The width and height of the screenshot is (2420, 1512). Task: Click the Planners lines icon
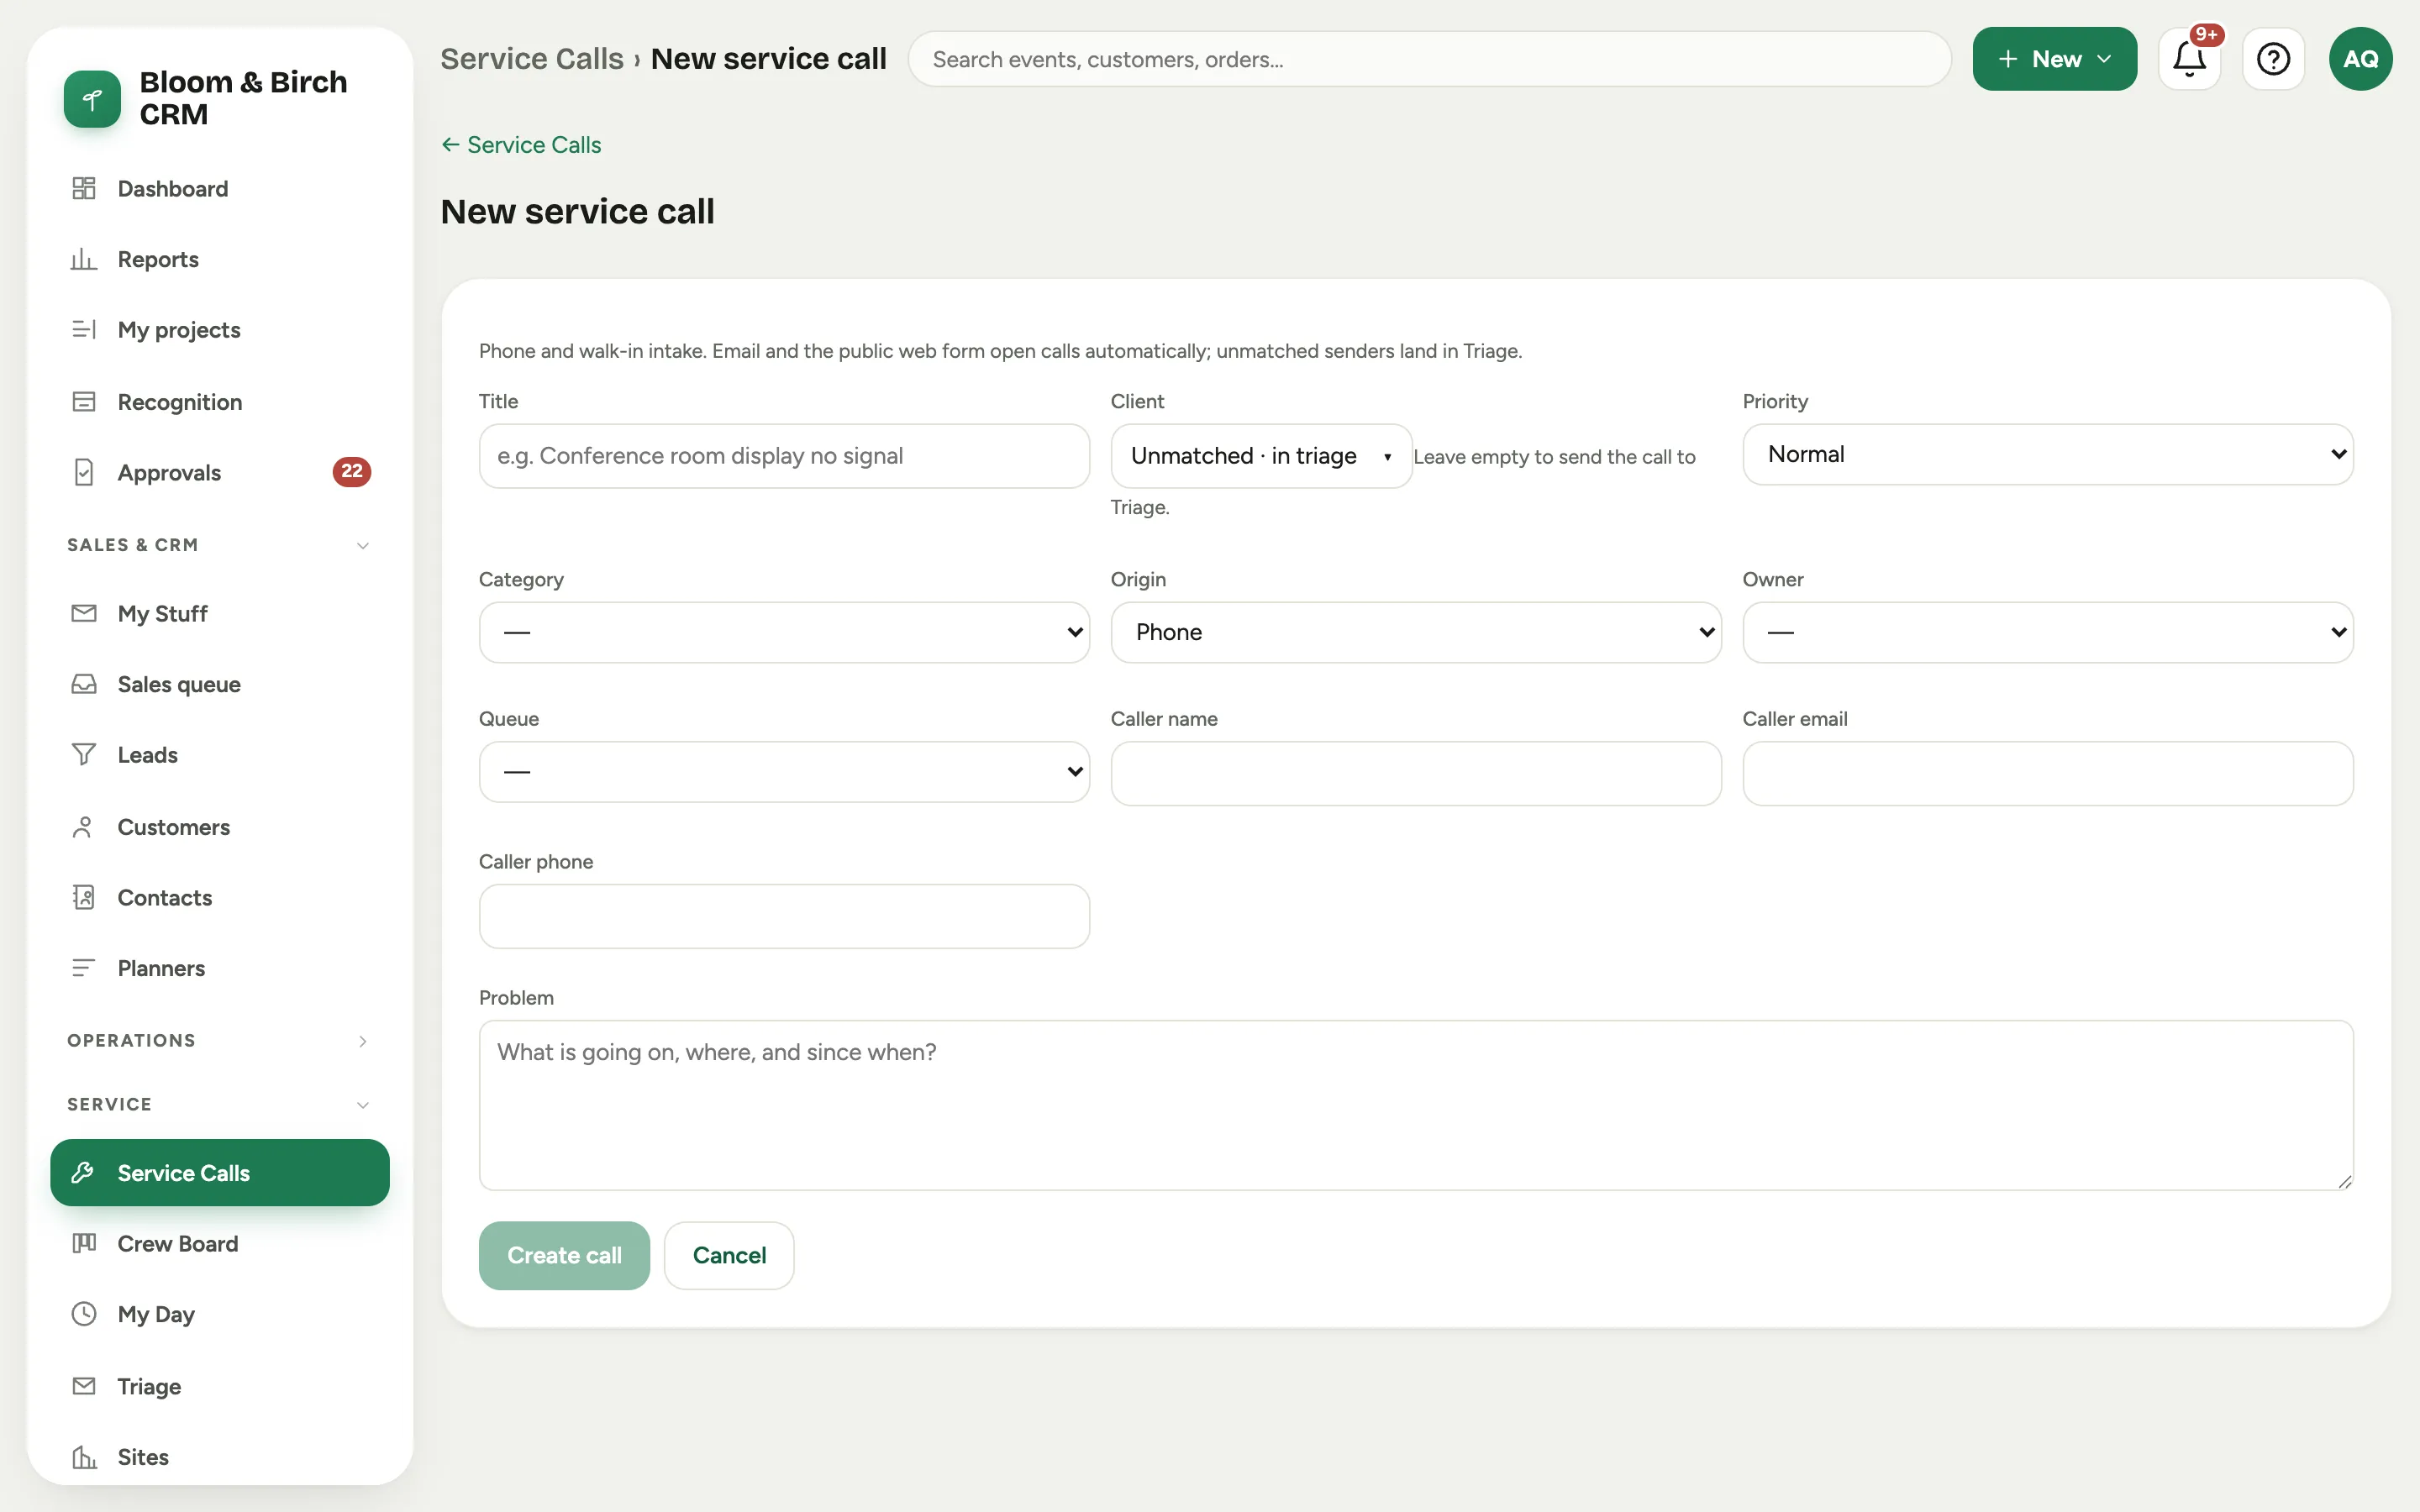(84, 968)
